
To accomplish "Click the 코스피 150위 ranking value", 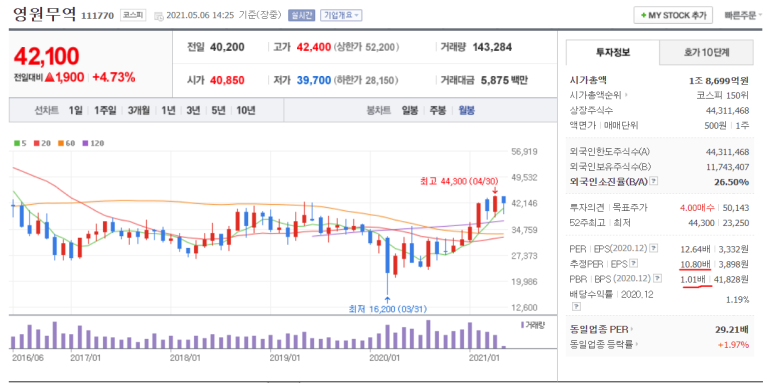I will [x=723, y=96].
